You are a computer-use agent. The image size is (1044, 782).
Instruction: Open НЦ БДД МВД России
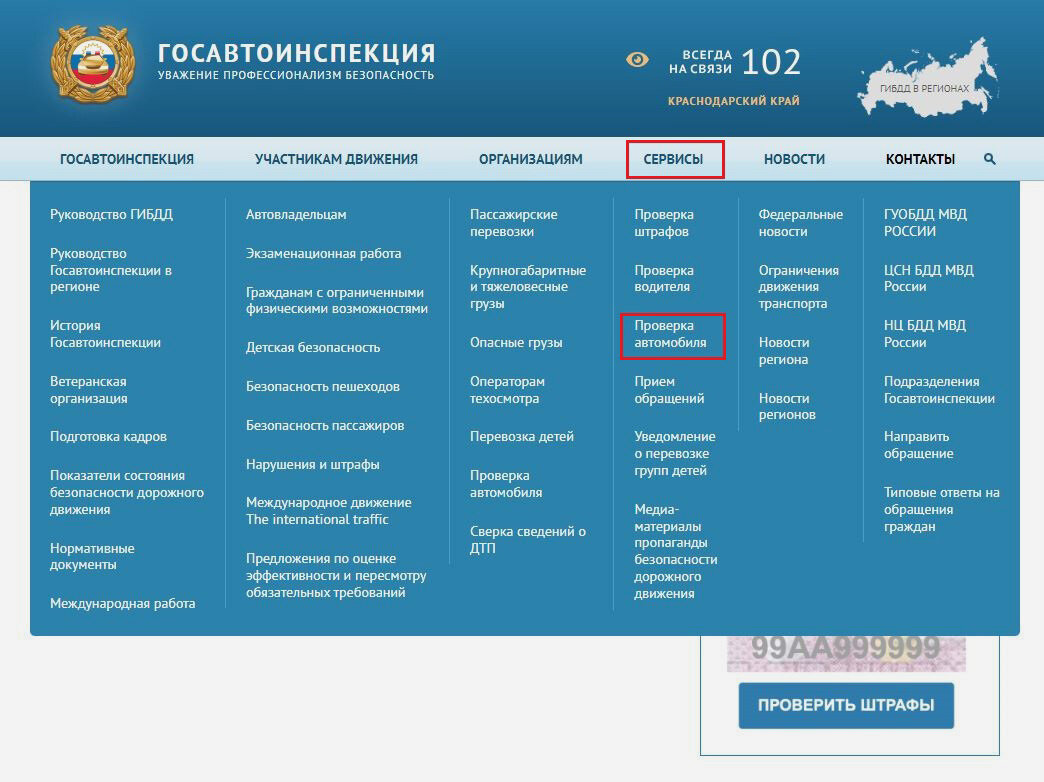click(925, 334)
